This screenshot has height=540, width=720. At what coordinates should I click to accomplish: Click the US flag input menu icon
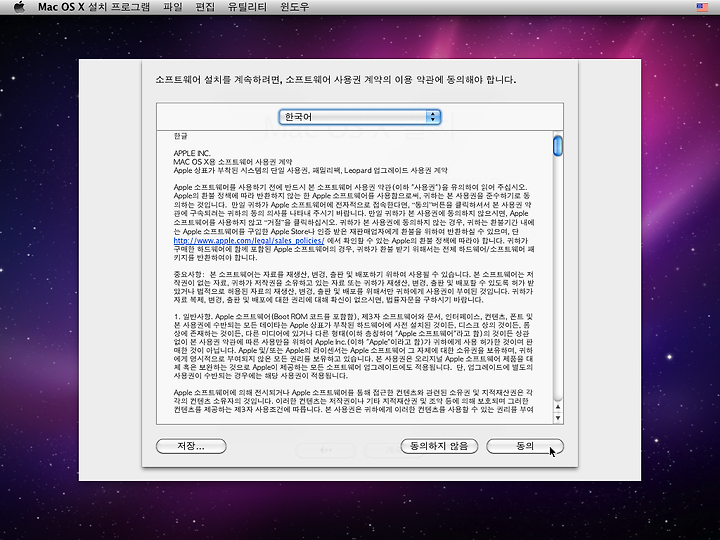coord(702,7)
